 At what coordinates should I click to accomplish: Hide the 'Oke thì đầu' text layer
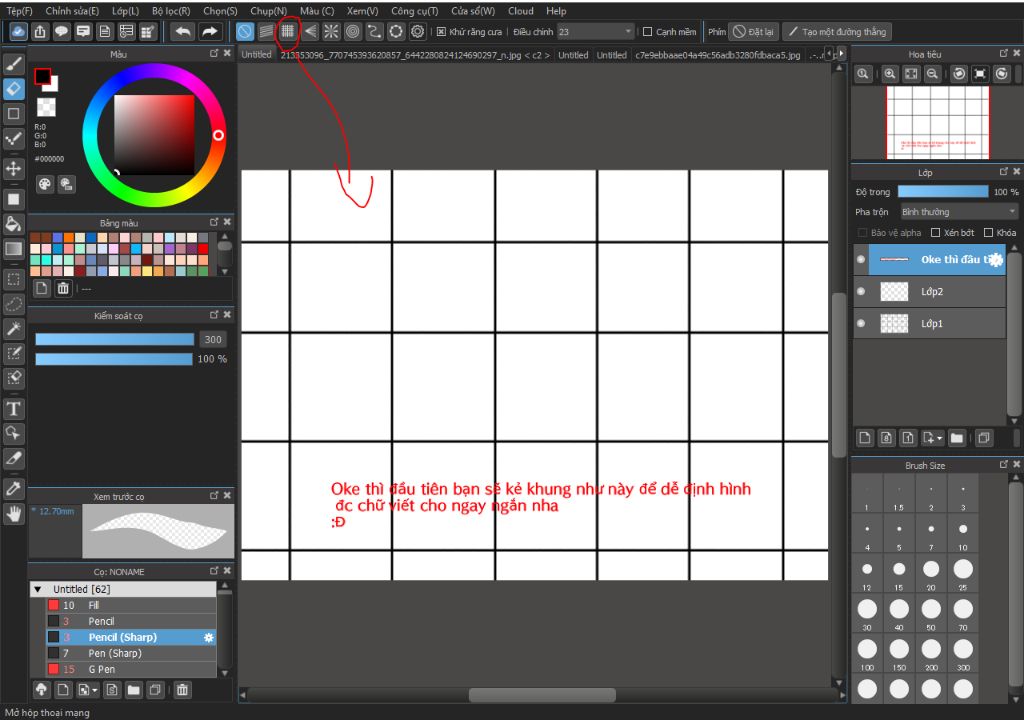(x=861, y=259)
